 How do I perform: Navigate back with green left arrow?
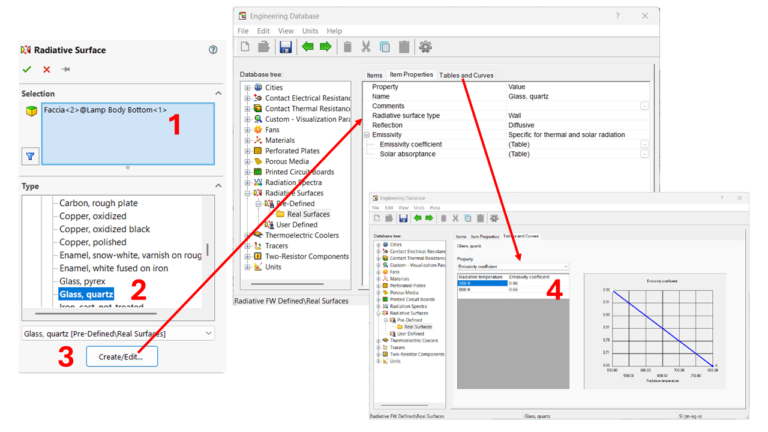(x=308, y=47)
